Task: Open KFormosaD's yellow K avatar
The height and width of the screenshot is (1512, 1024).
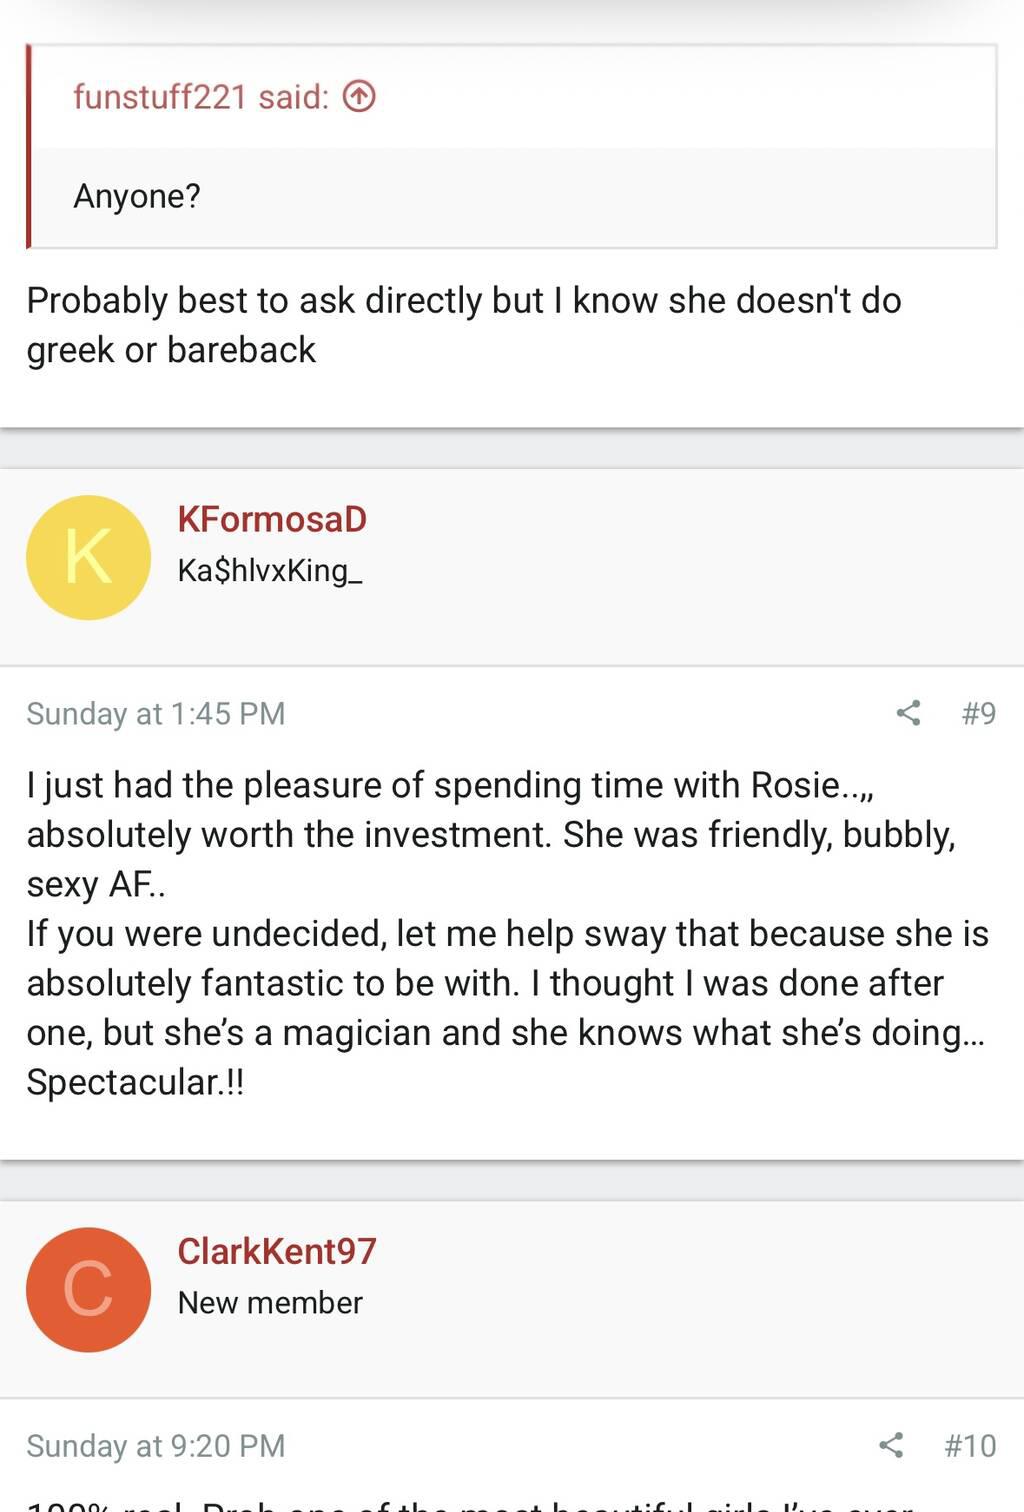Action: tap(88, 557)
